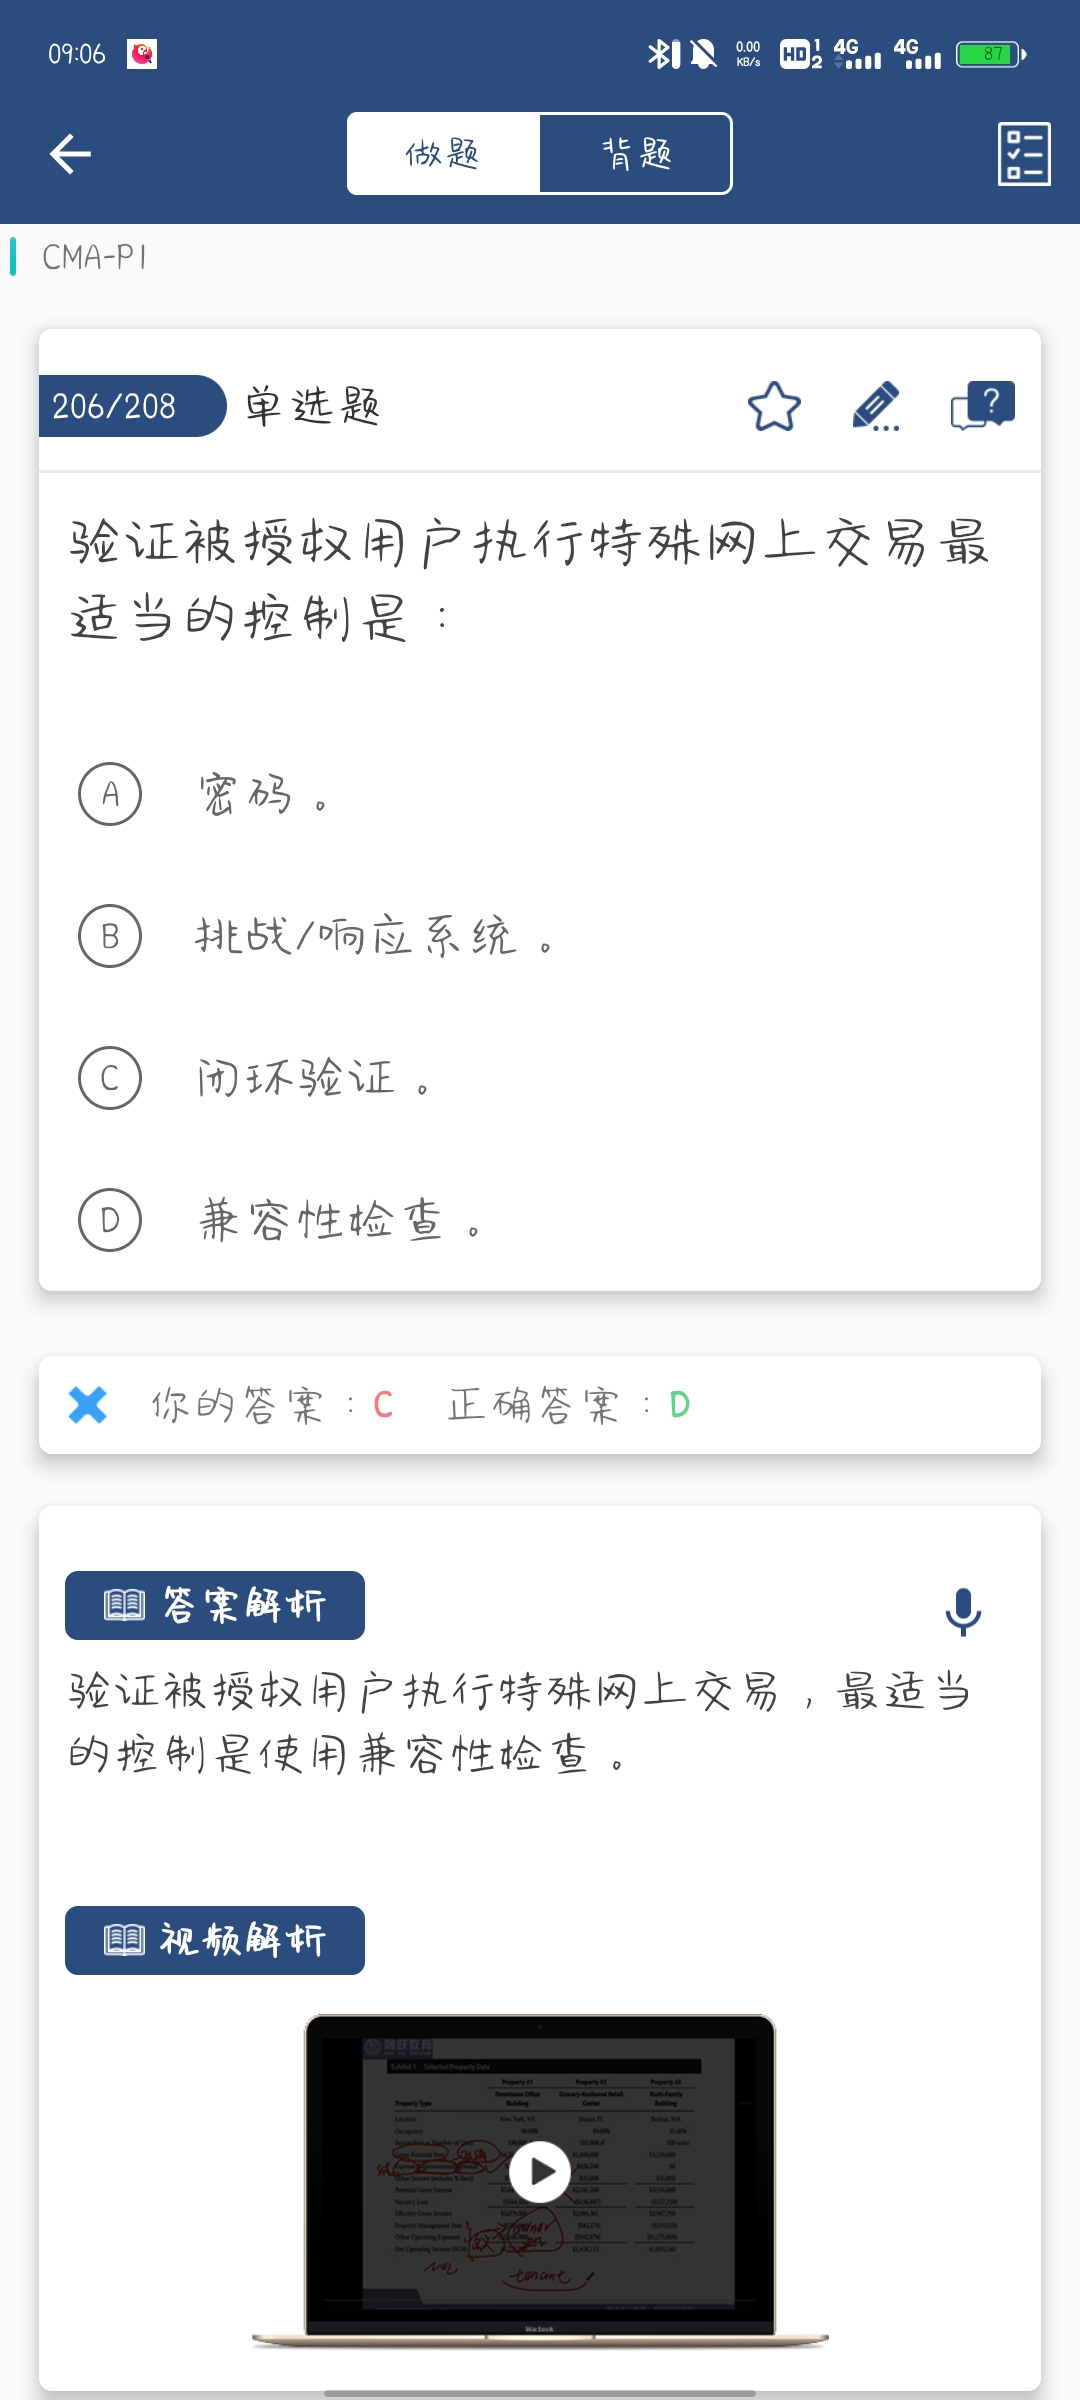Image resolution: width=1080 pixels, height=2400 pixels.
Task: Play the video explanation
Action: (540, 2172)
